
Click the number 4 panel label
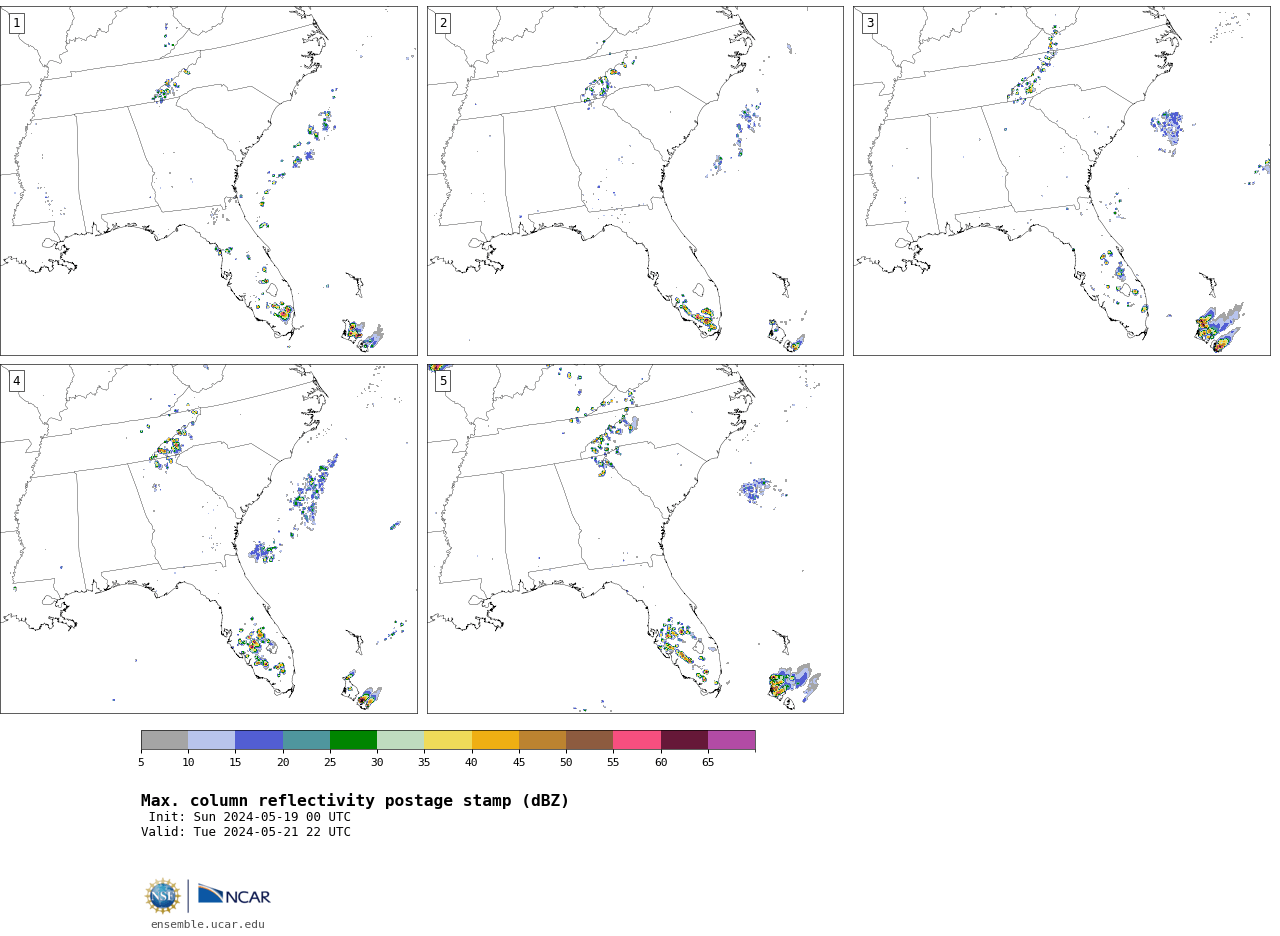[16, 381]
